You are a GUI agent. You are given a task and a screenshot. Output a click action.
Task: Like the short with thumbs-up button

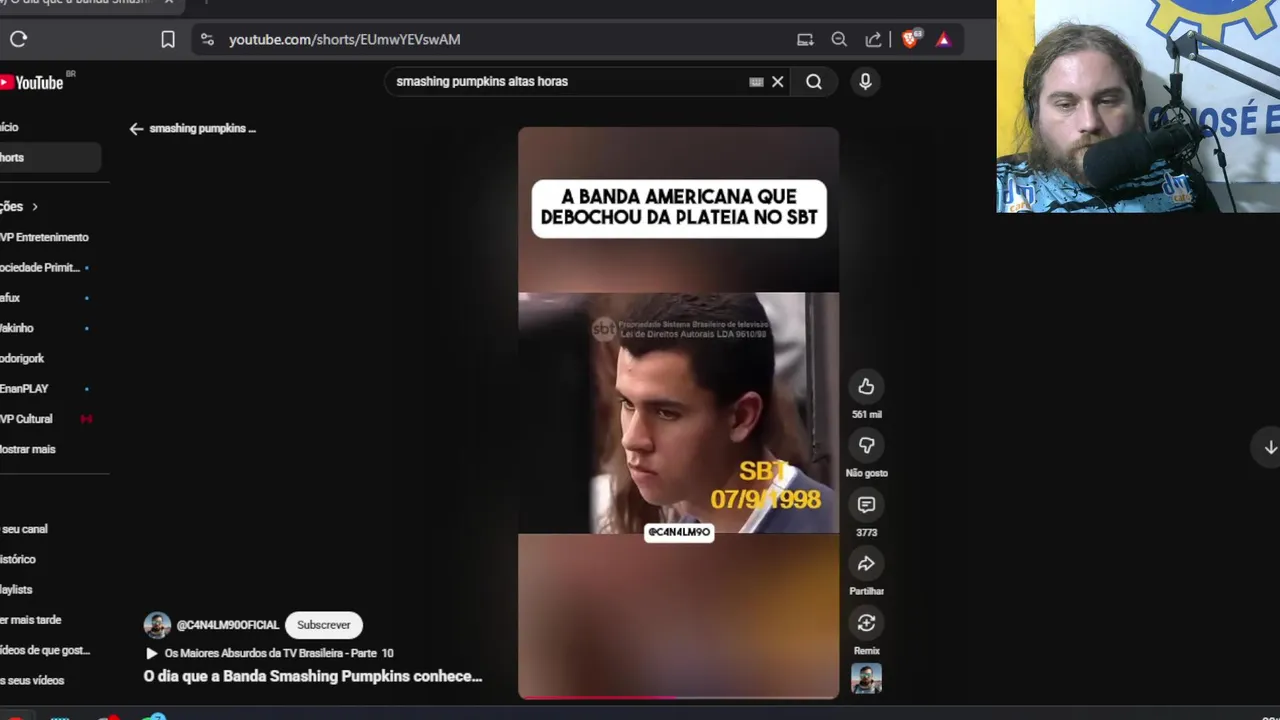[866, 387]
